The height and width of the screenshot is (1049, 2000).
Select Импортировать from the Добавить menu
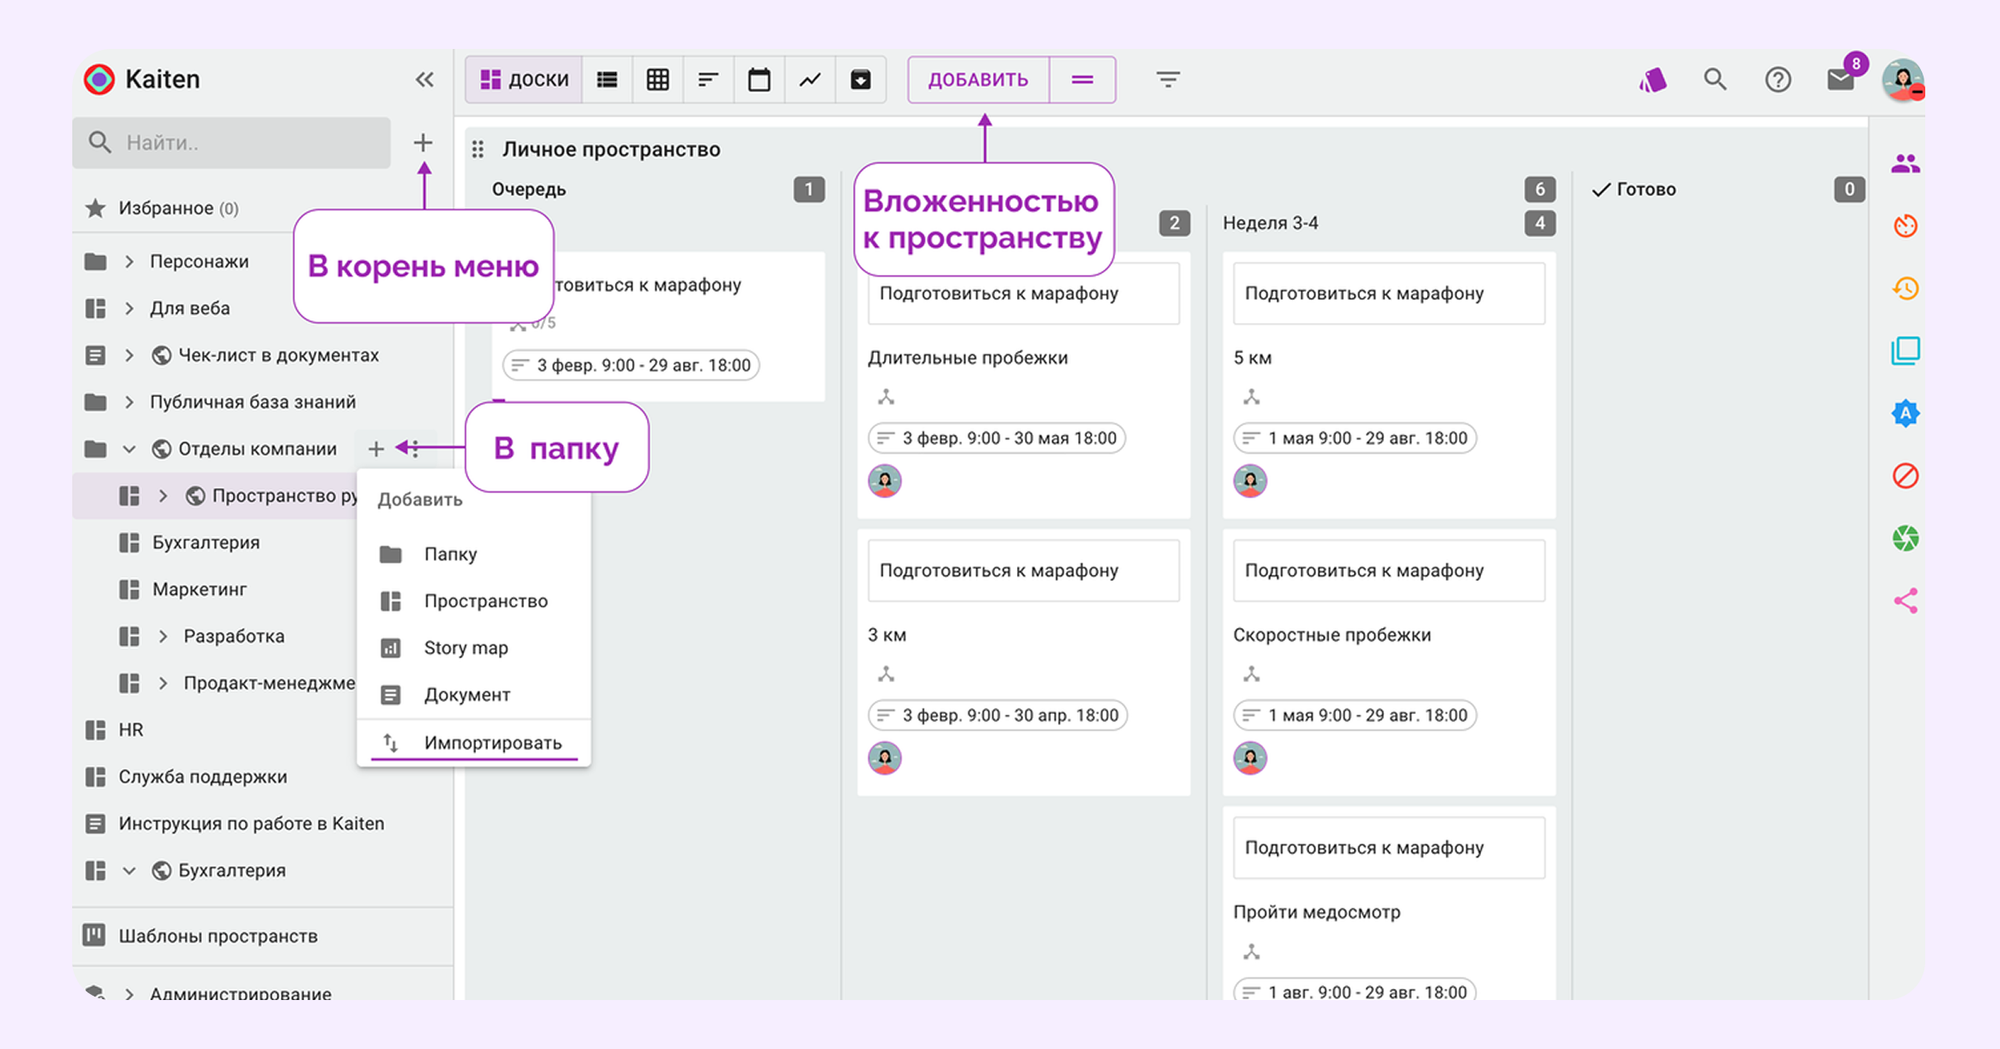(x=492, y=742)
